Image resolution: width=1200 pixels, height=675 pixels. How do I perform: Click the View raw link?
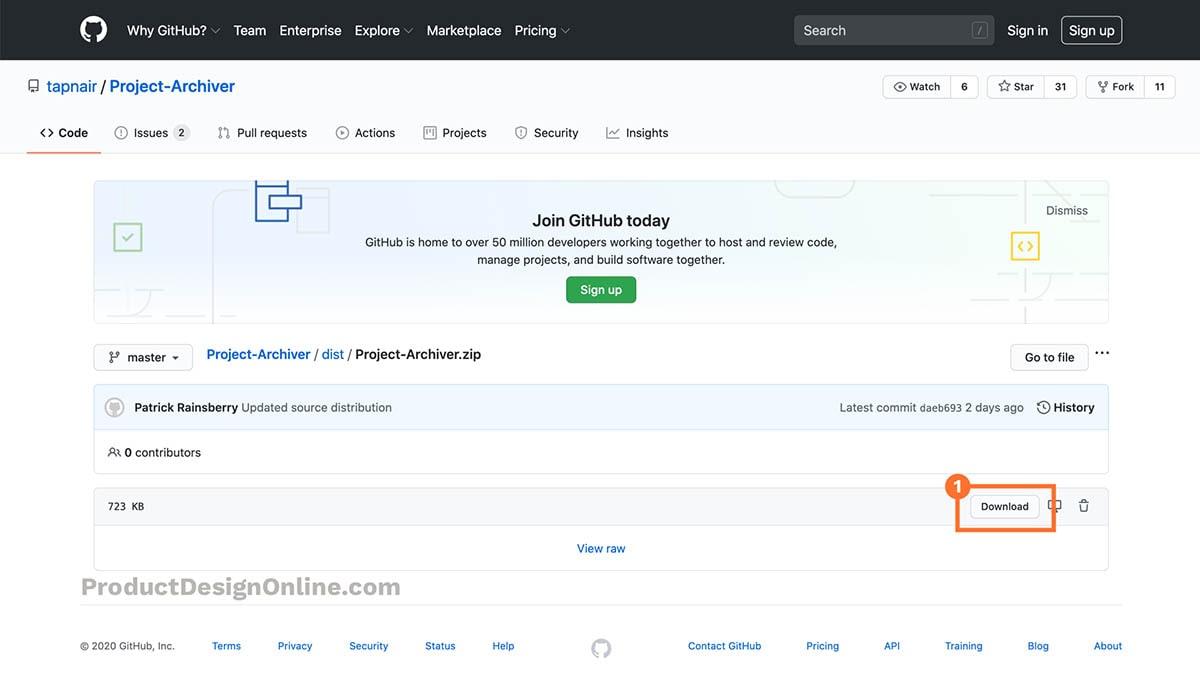pos(601,549)
